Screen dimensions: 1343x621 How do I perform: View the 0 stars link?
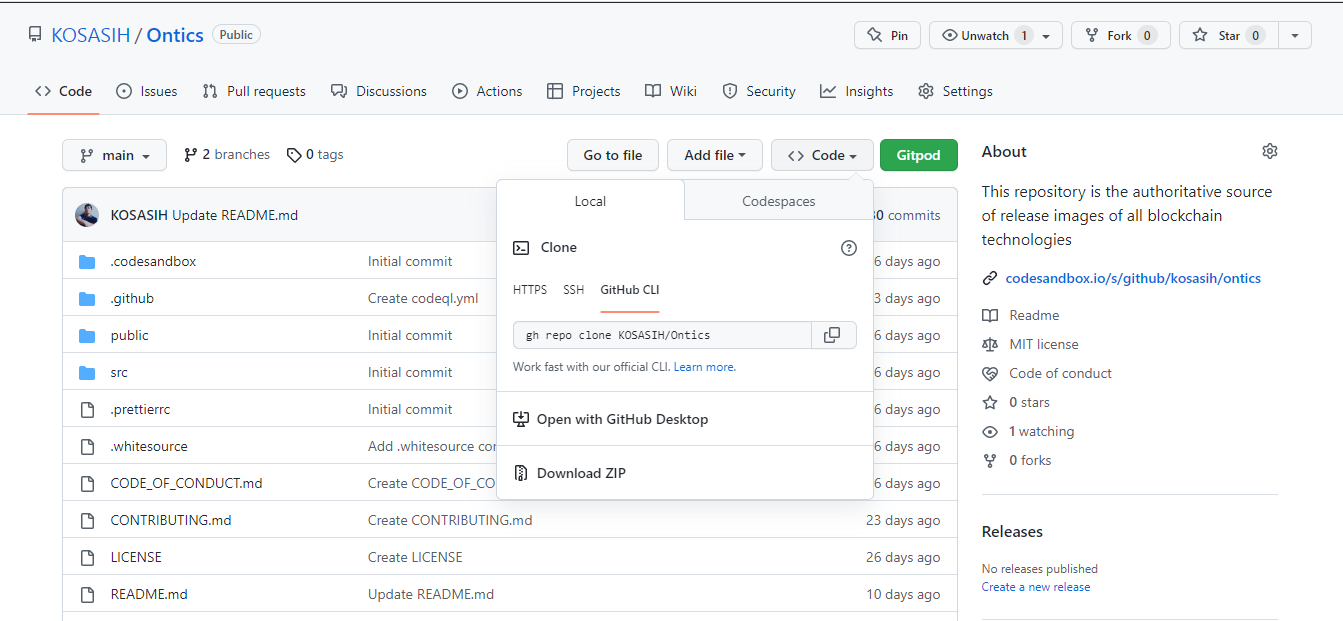click(x=1016, y=402)
